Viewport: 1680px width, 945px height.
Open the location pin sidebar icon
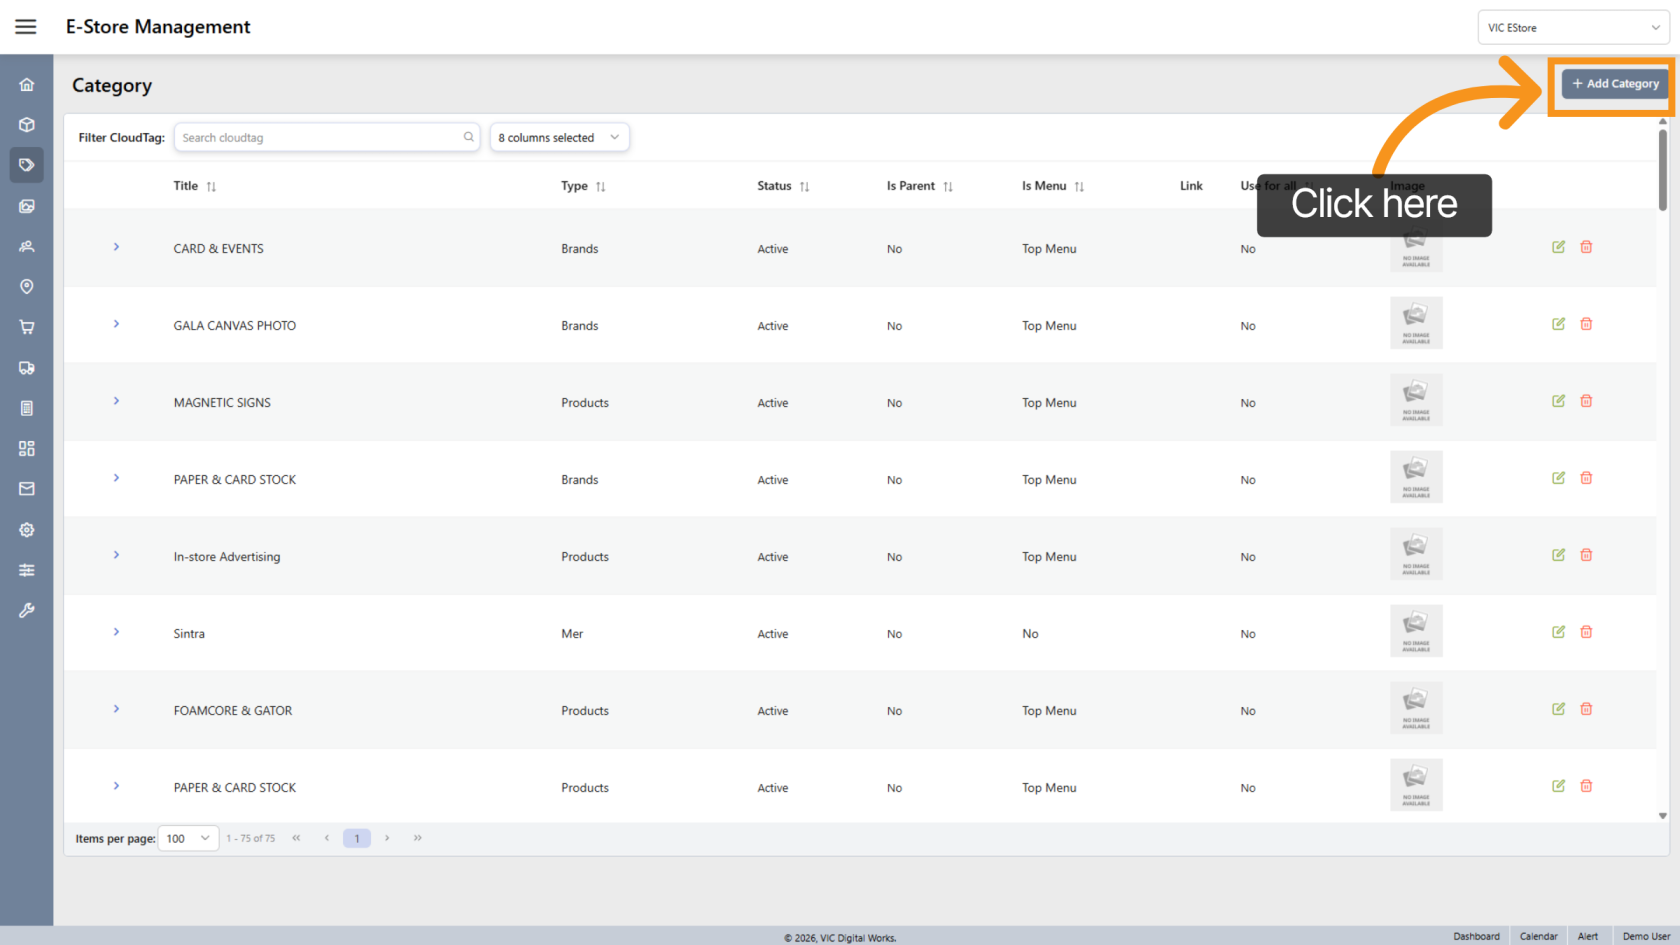click(27, 287)
